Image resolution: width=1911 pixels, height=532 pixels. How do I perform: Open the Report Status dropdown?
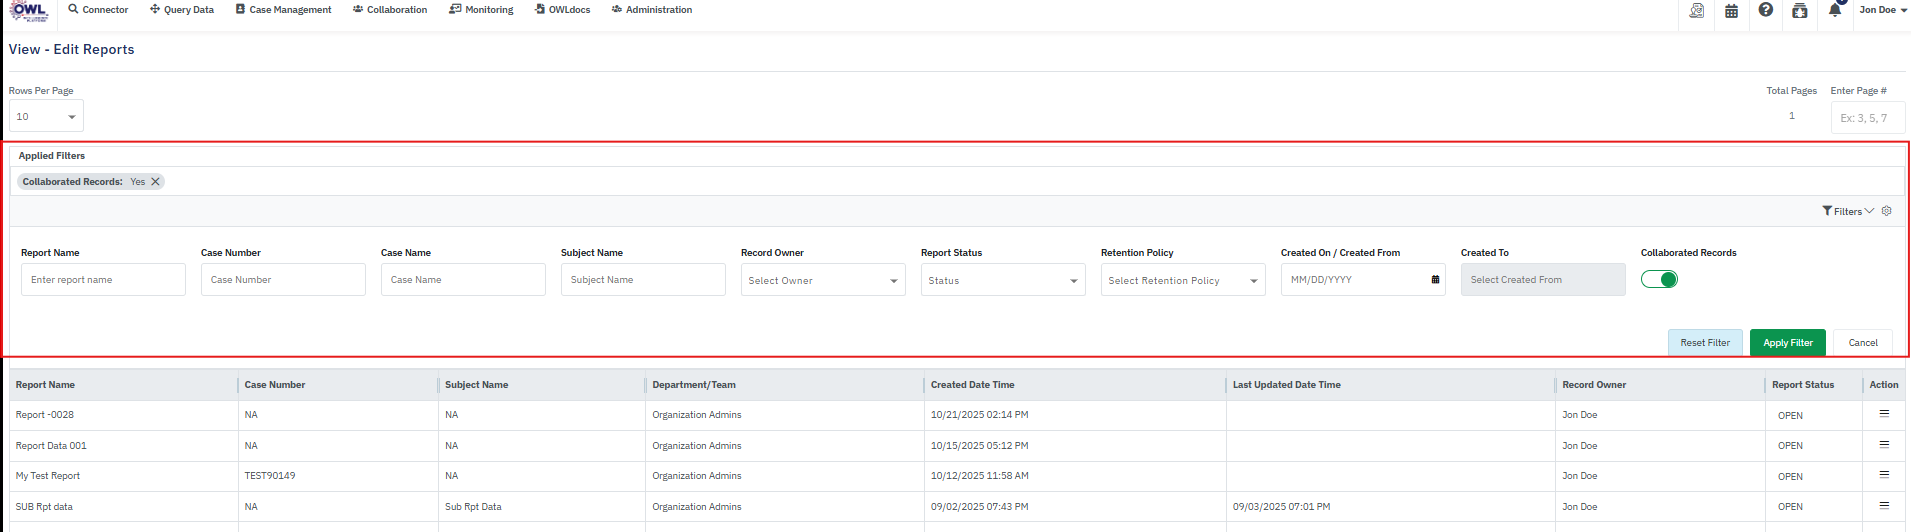click(1002, 280)
